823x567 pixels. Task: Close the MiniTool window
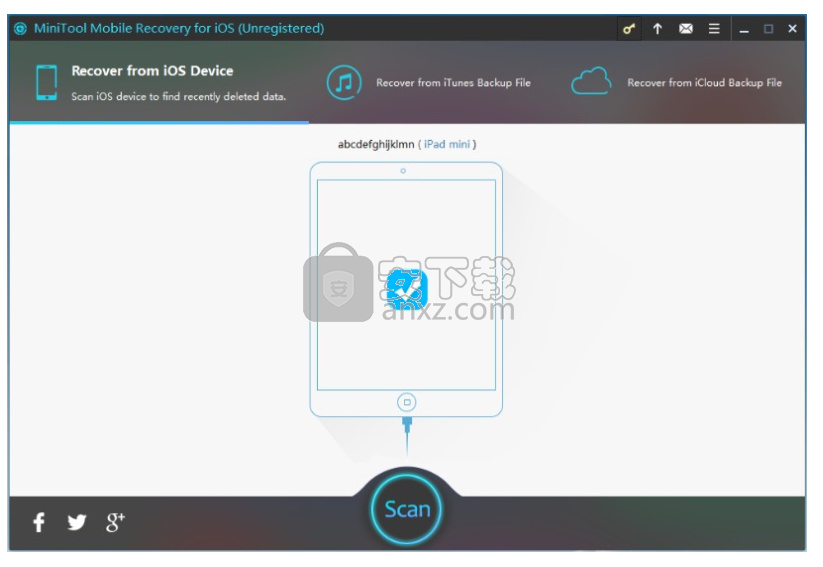coord(793,29)
